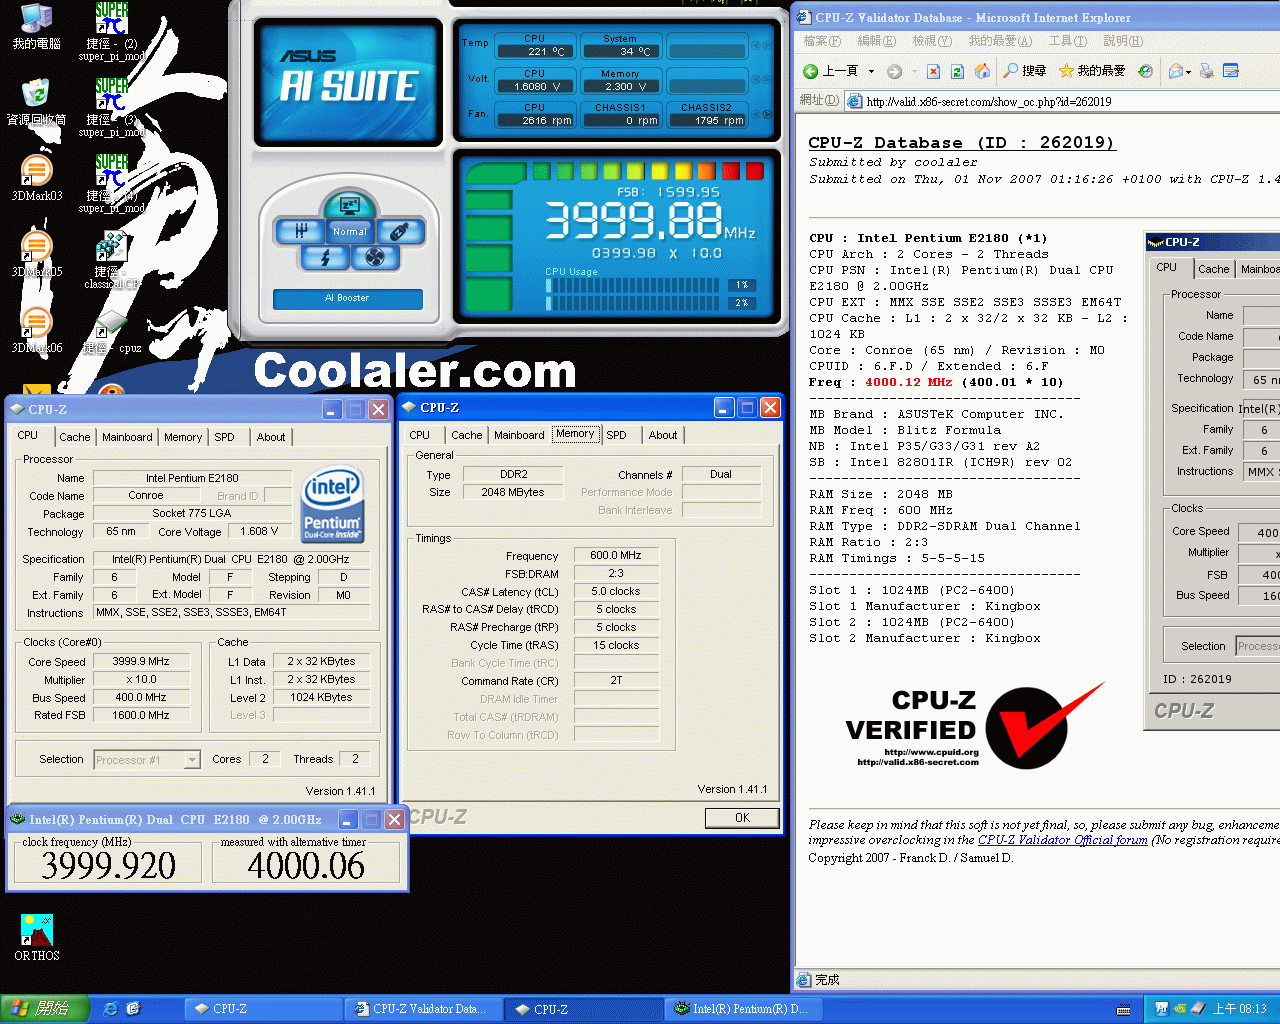Viewport: 1280px width, 1024px height.
Task: Open CPU-Z Validator Official forum link
Action: 1062,840
